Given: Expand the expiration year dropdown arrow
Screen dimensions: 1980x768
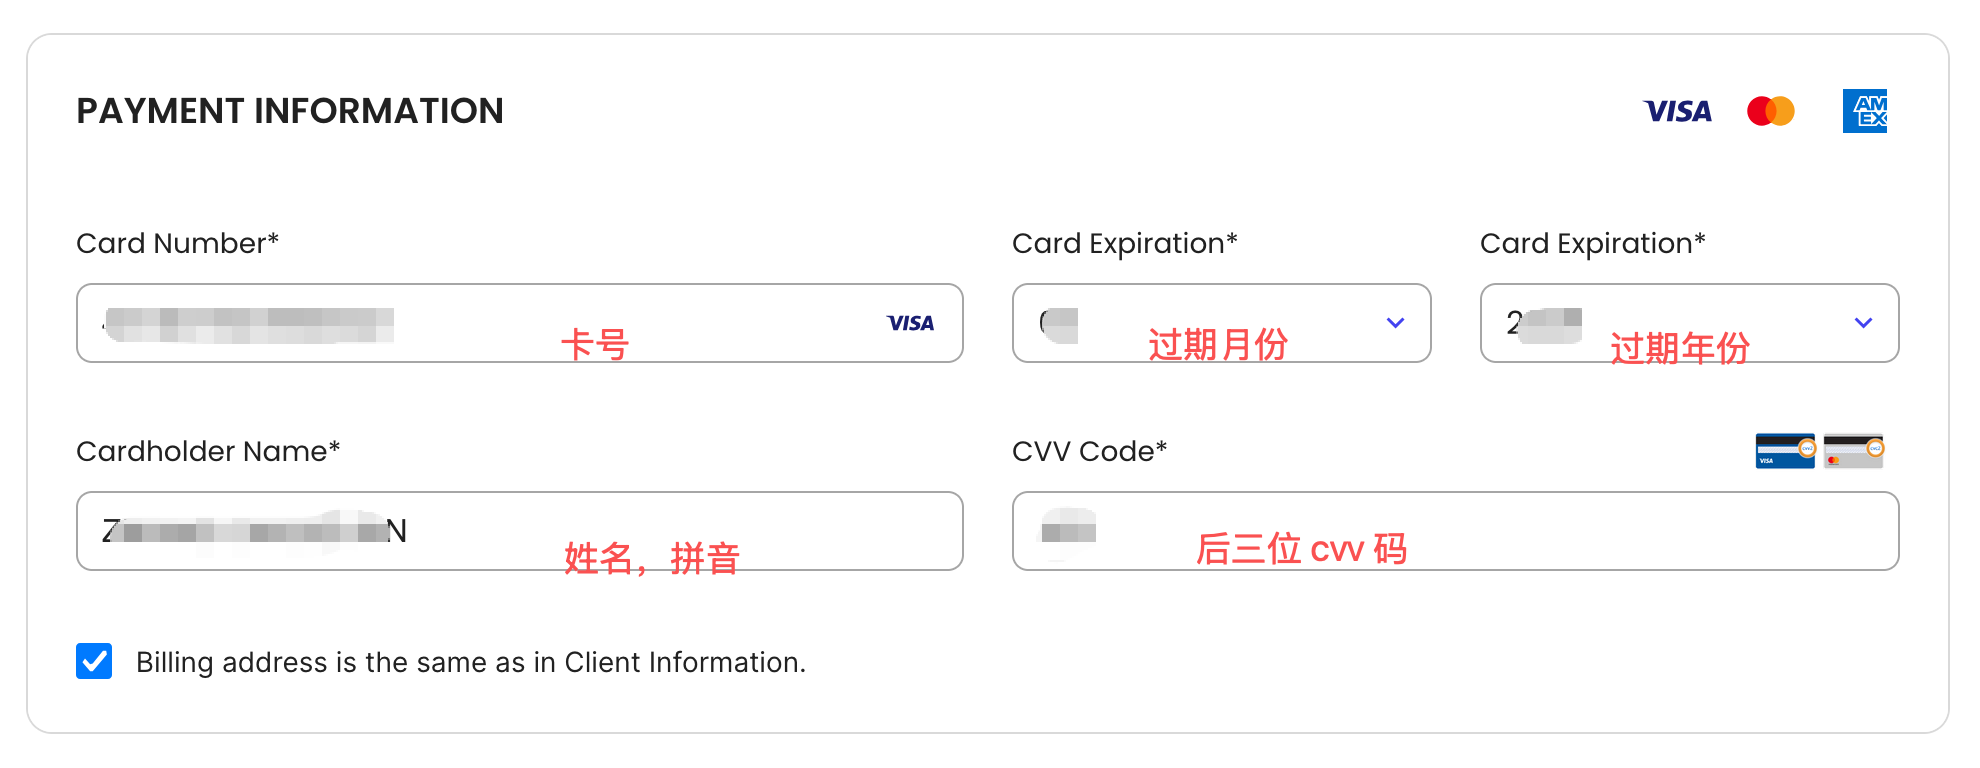Looking at the screenshot, I should pyautogui.click(x=1863, y=323).
